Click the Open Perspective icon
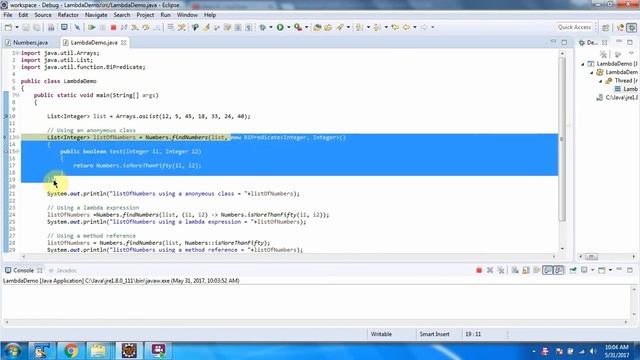The width and height of the screenshot is (640, 360). pyautogui.click(x=606, y=27)
